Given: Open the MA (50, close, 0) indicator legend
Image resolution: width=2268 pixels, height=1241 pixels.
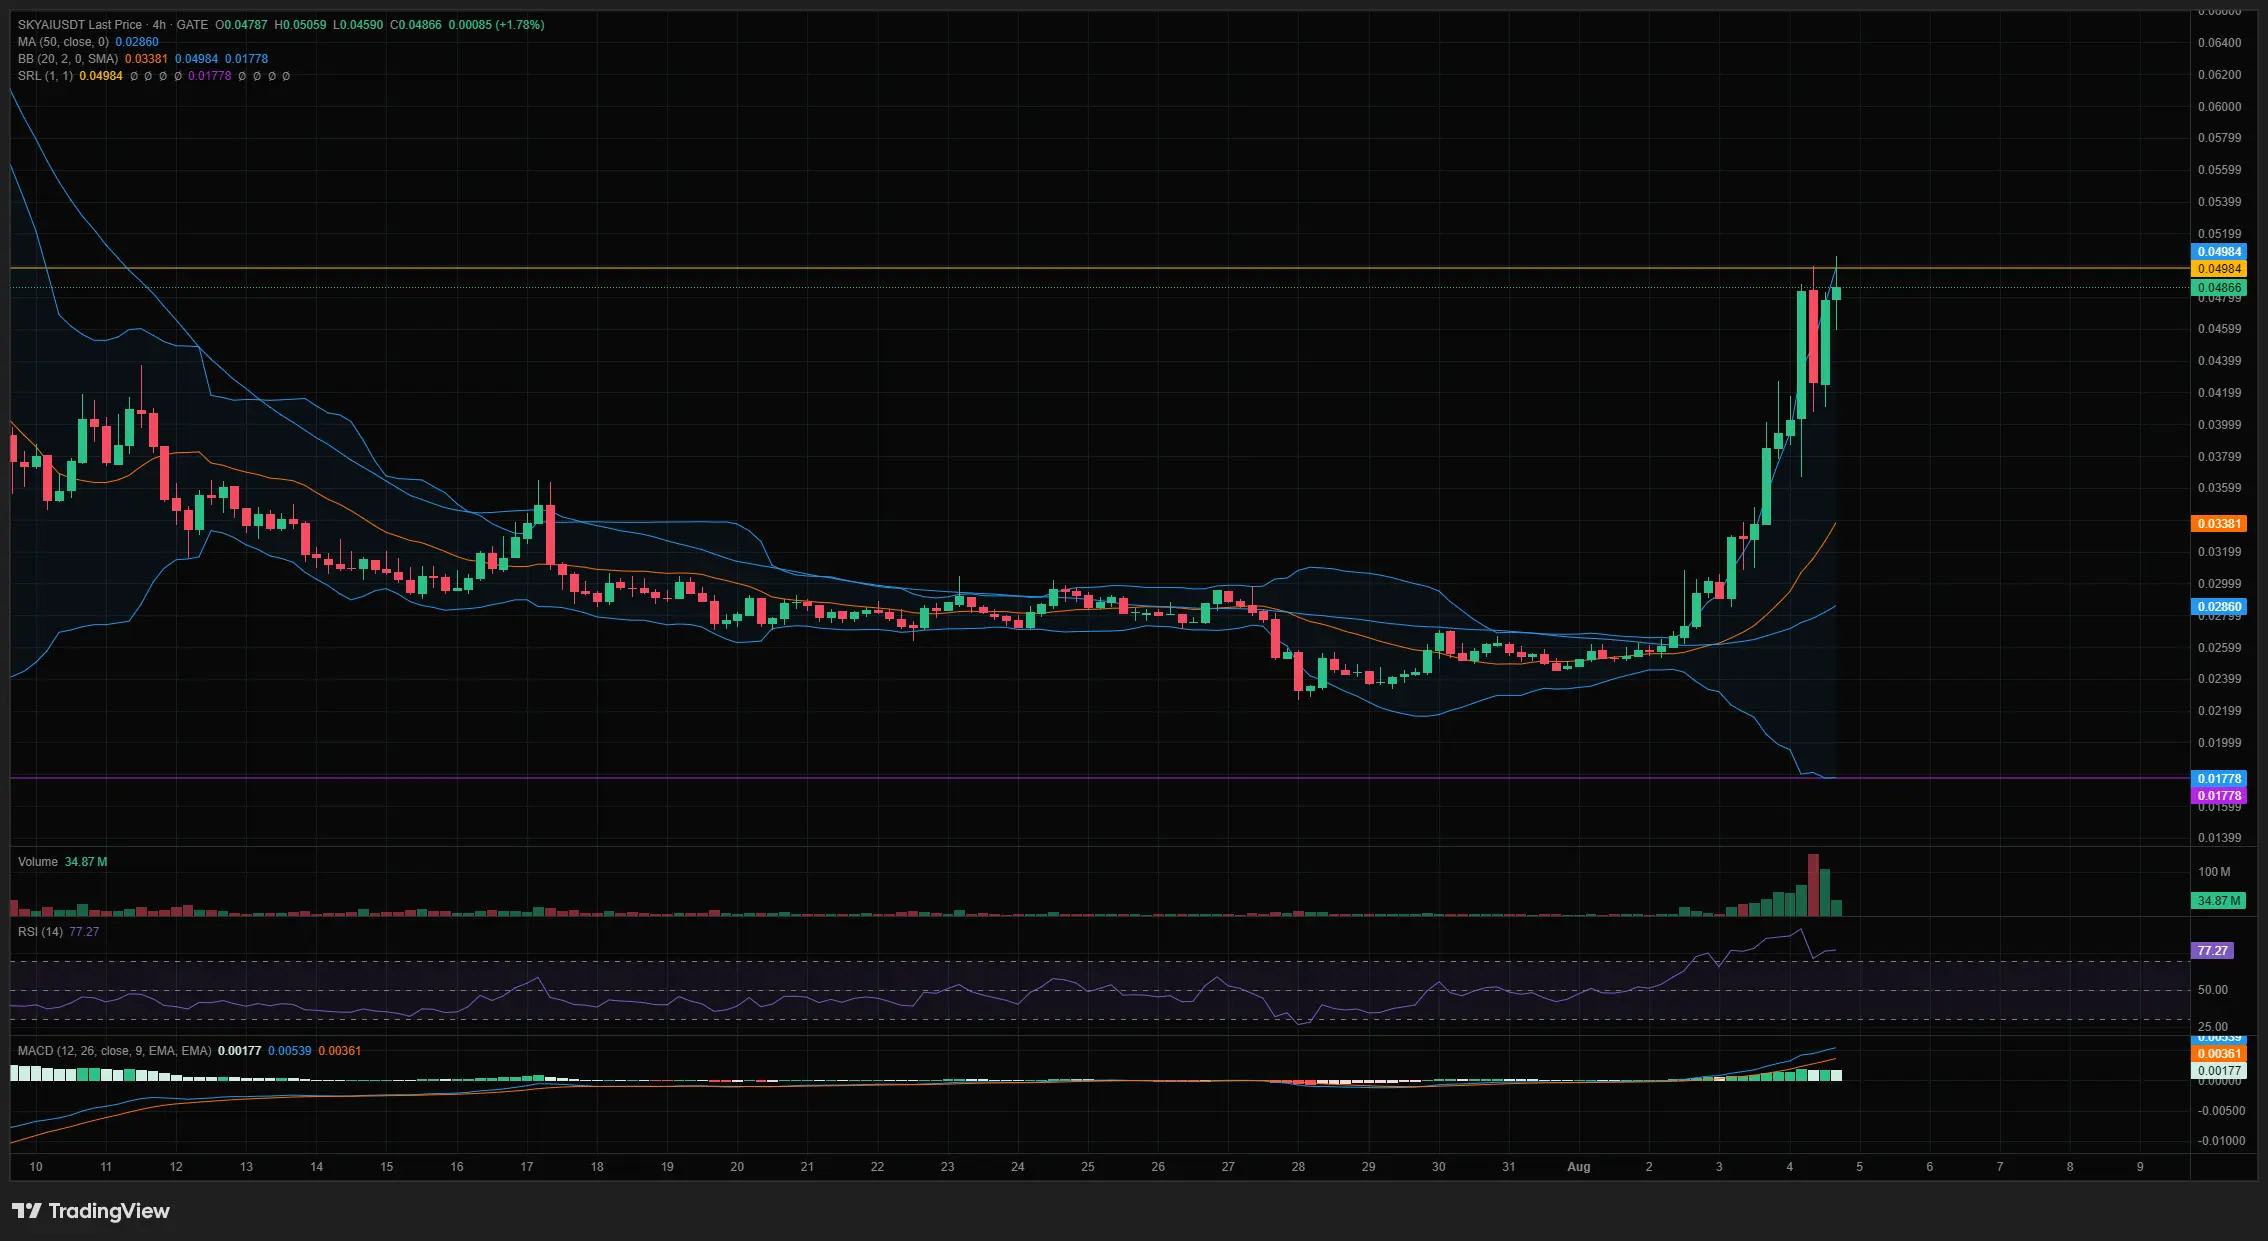Looking at the screenshot, I should click(63, 42).
